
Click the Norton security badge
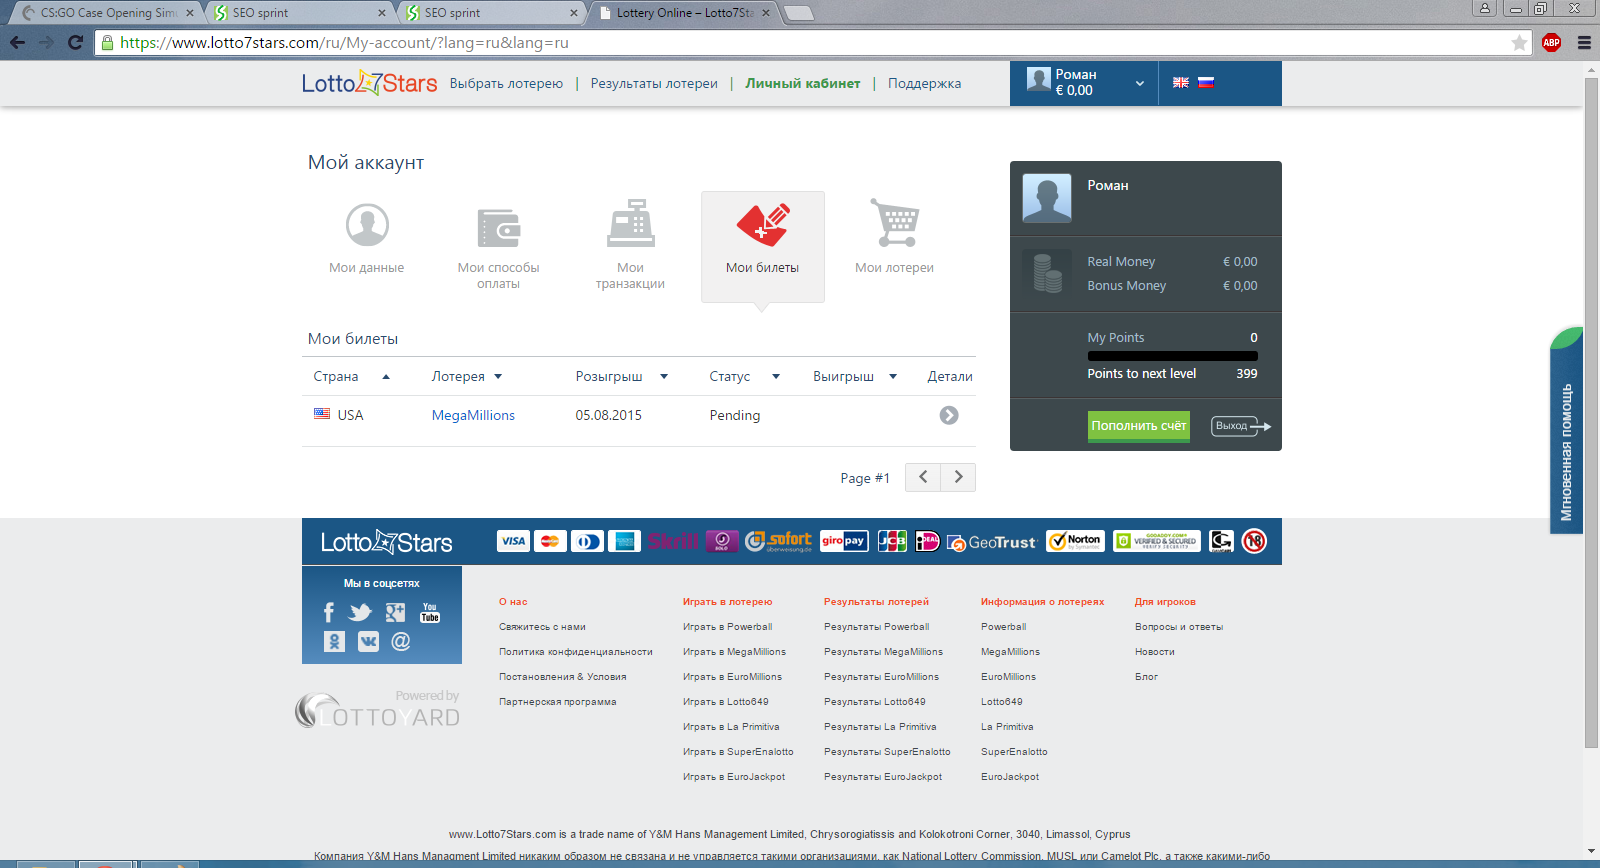click(1075, 541)
